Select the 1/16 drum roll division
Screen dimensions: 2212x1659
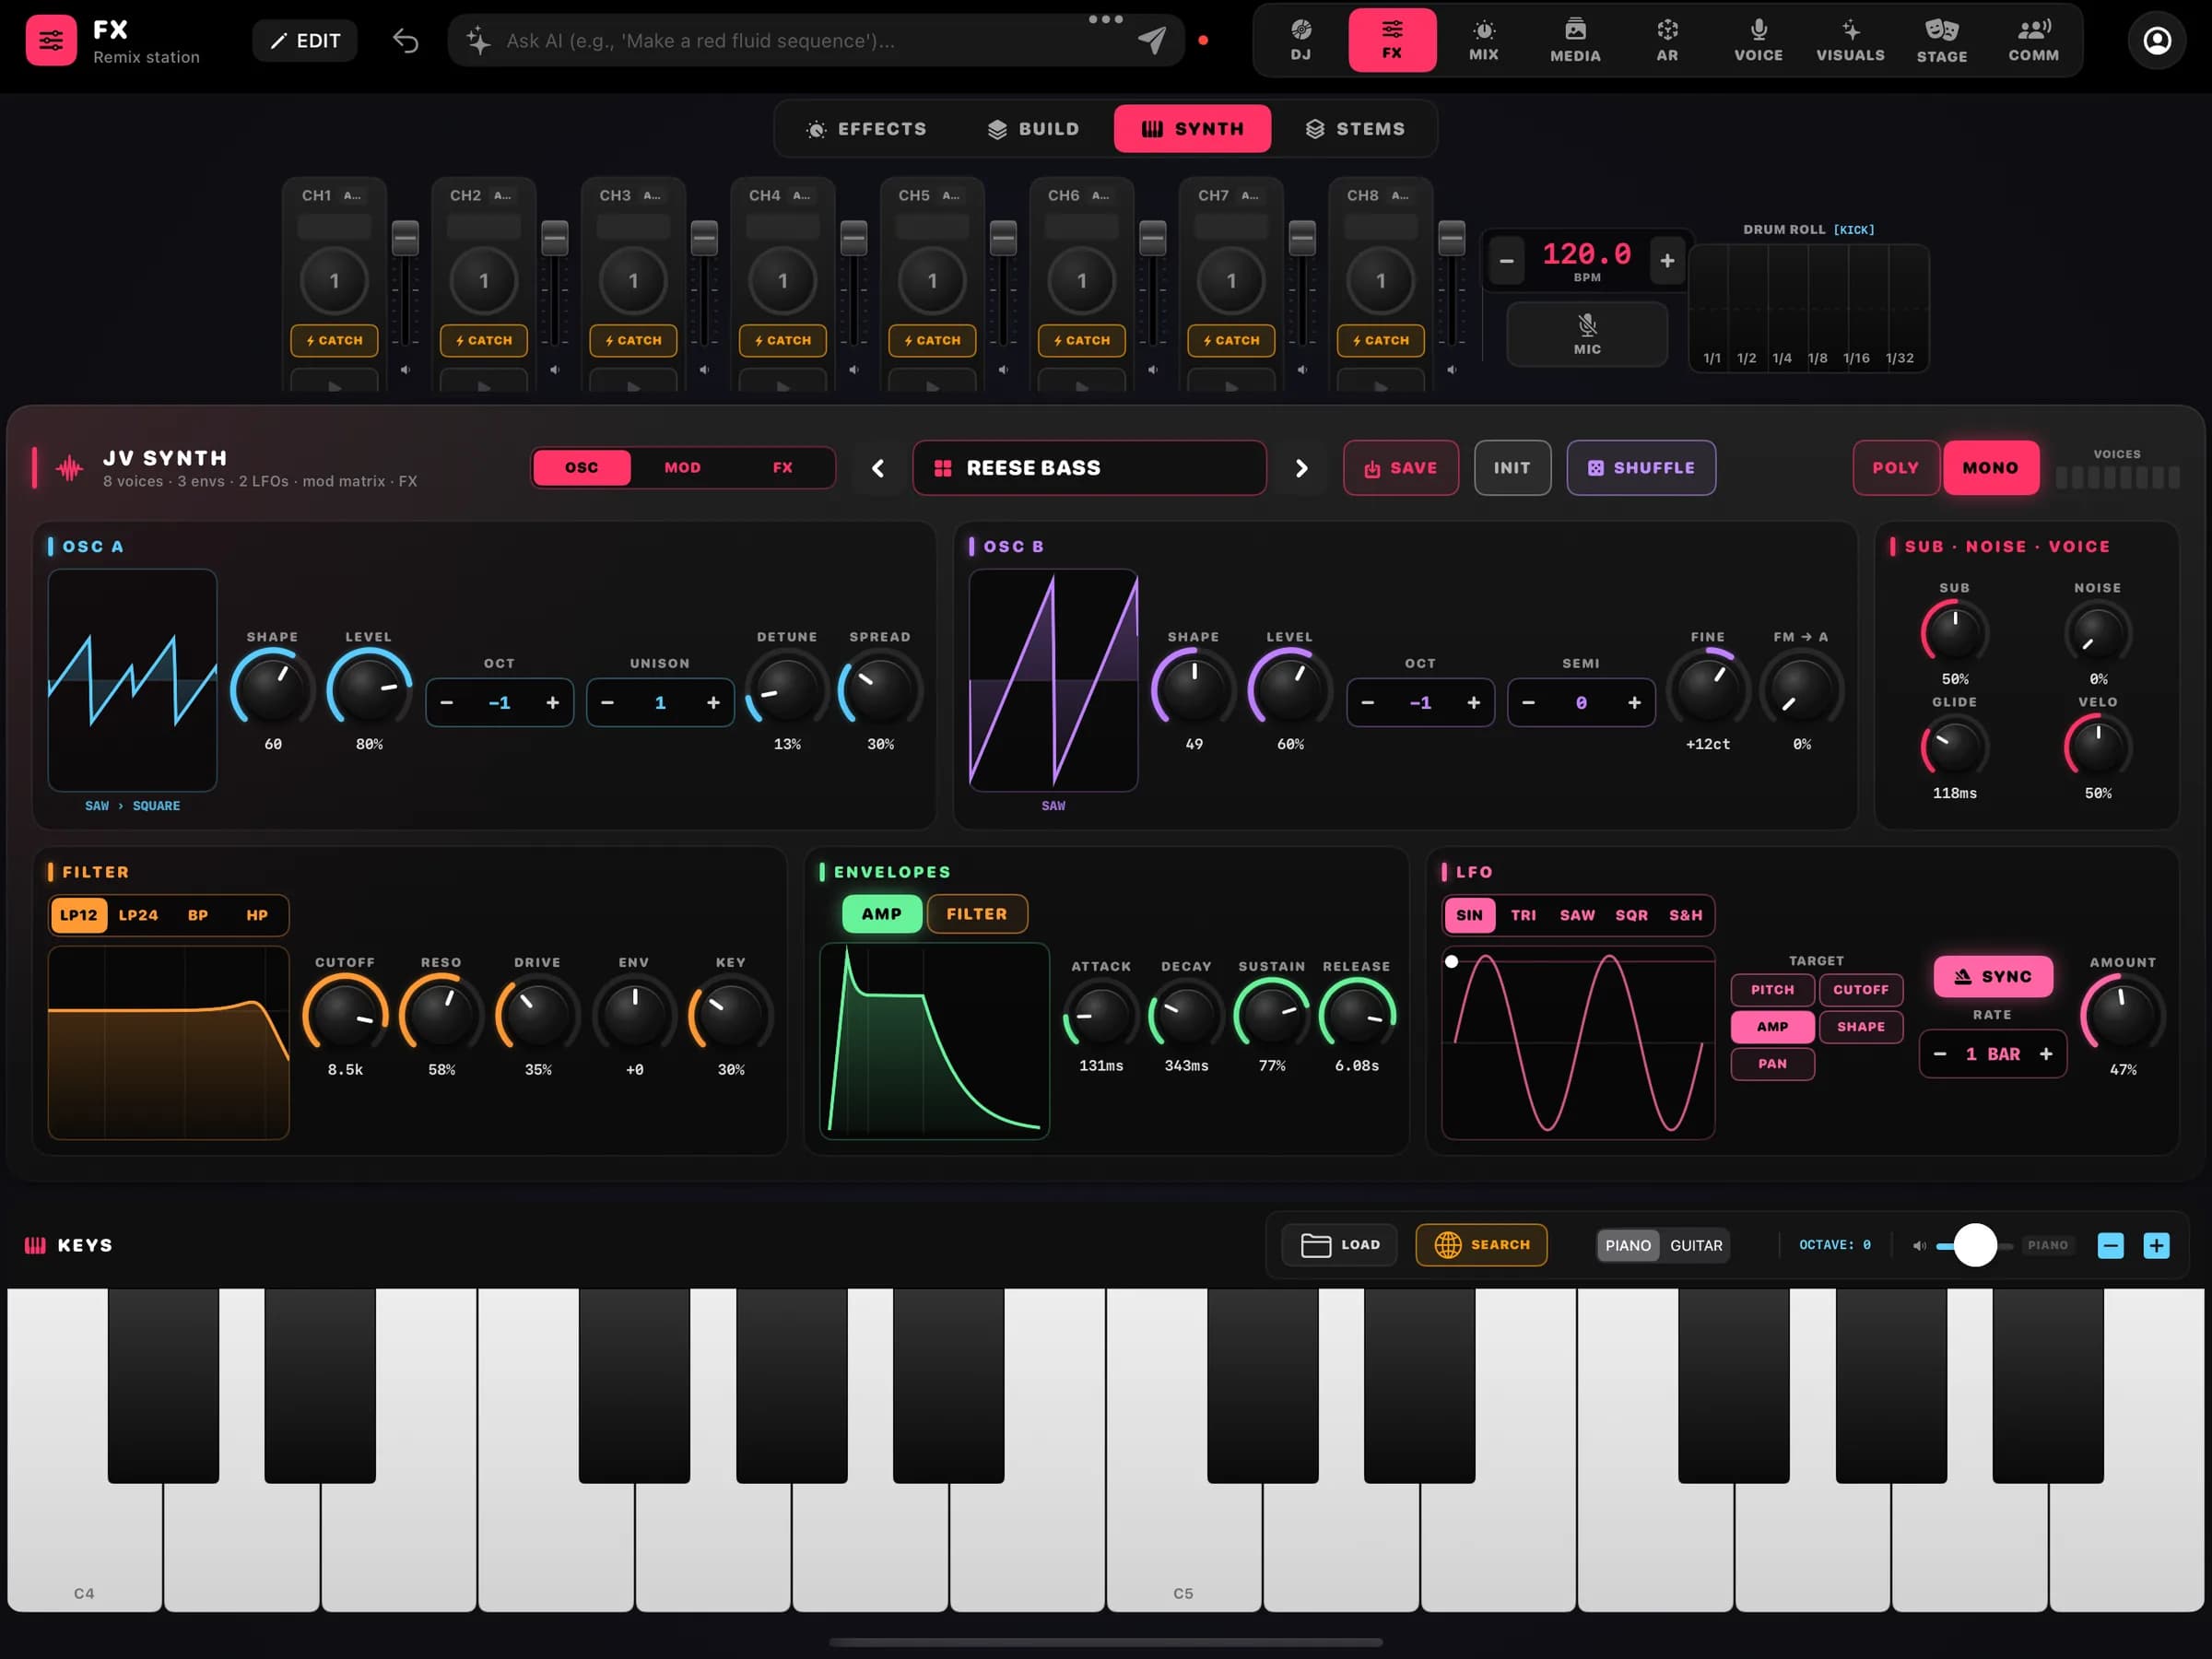pyautogui.click(x=1856, y=358)
